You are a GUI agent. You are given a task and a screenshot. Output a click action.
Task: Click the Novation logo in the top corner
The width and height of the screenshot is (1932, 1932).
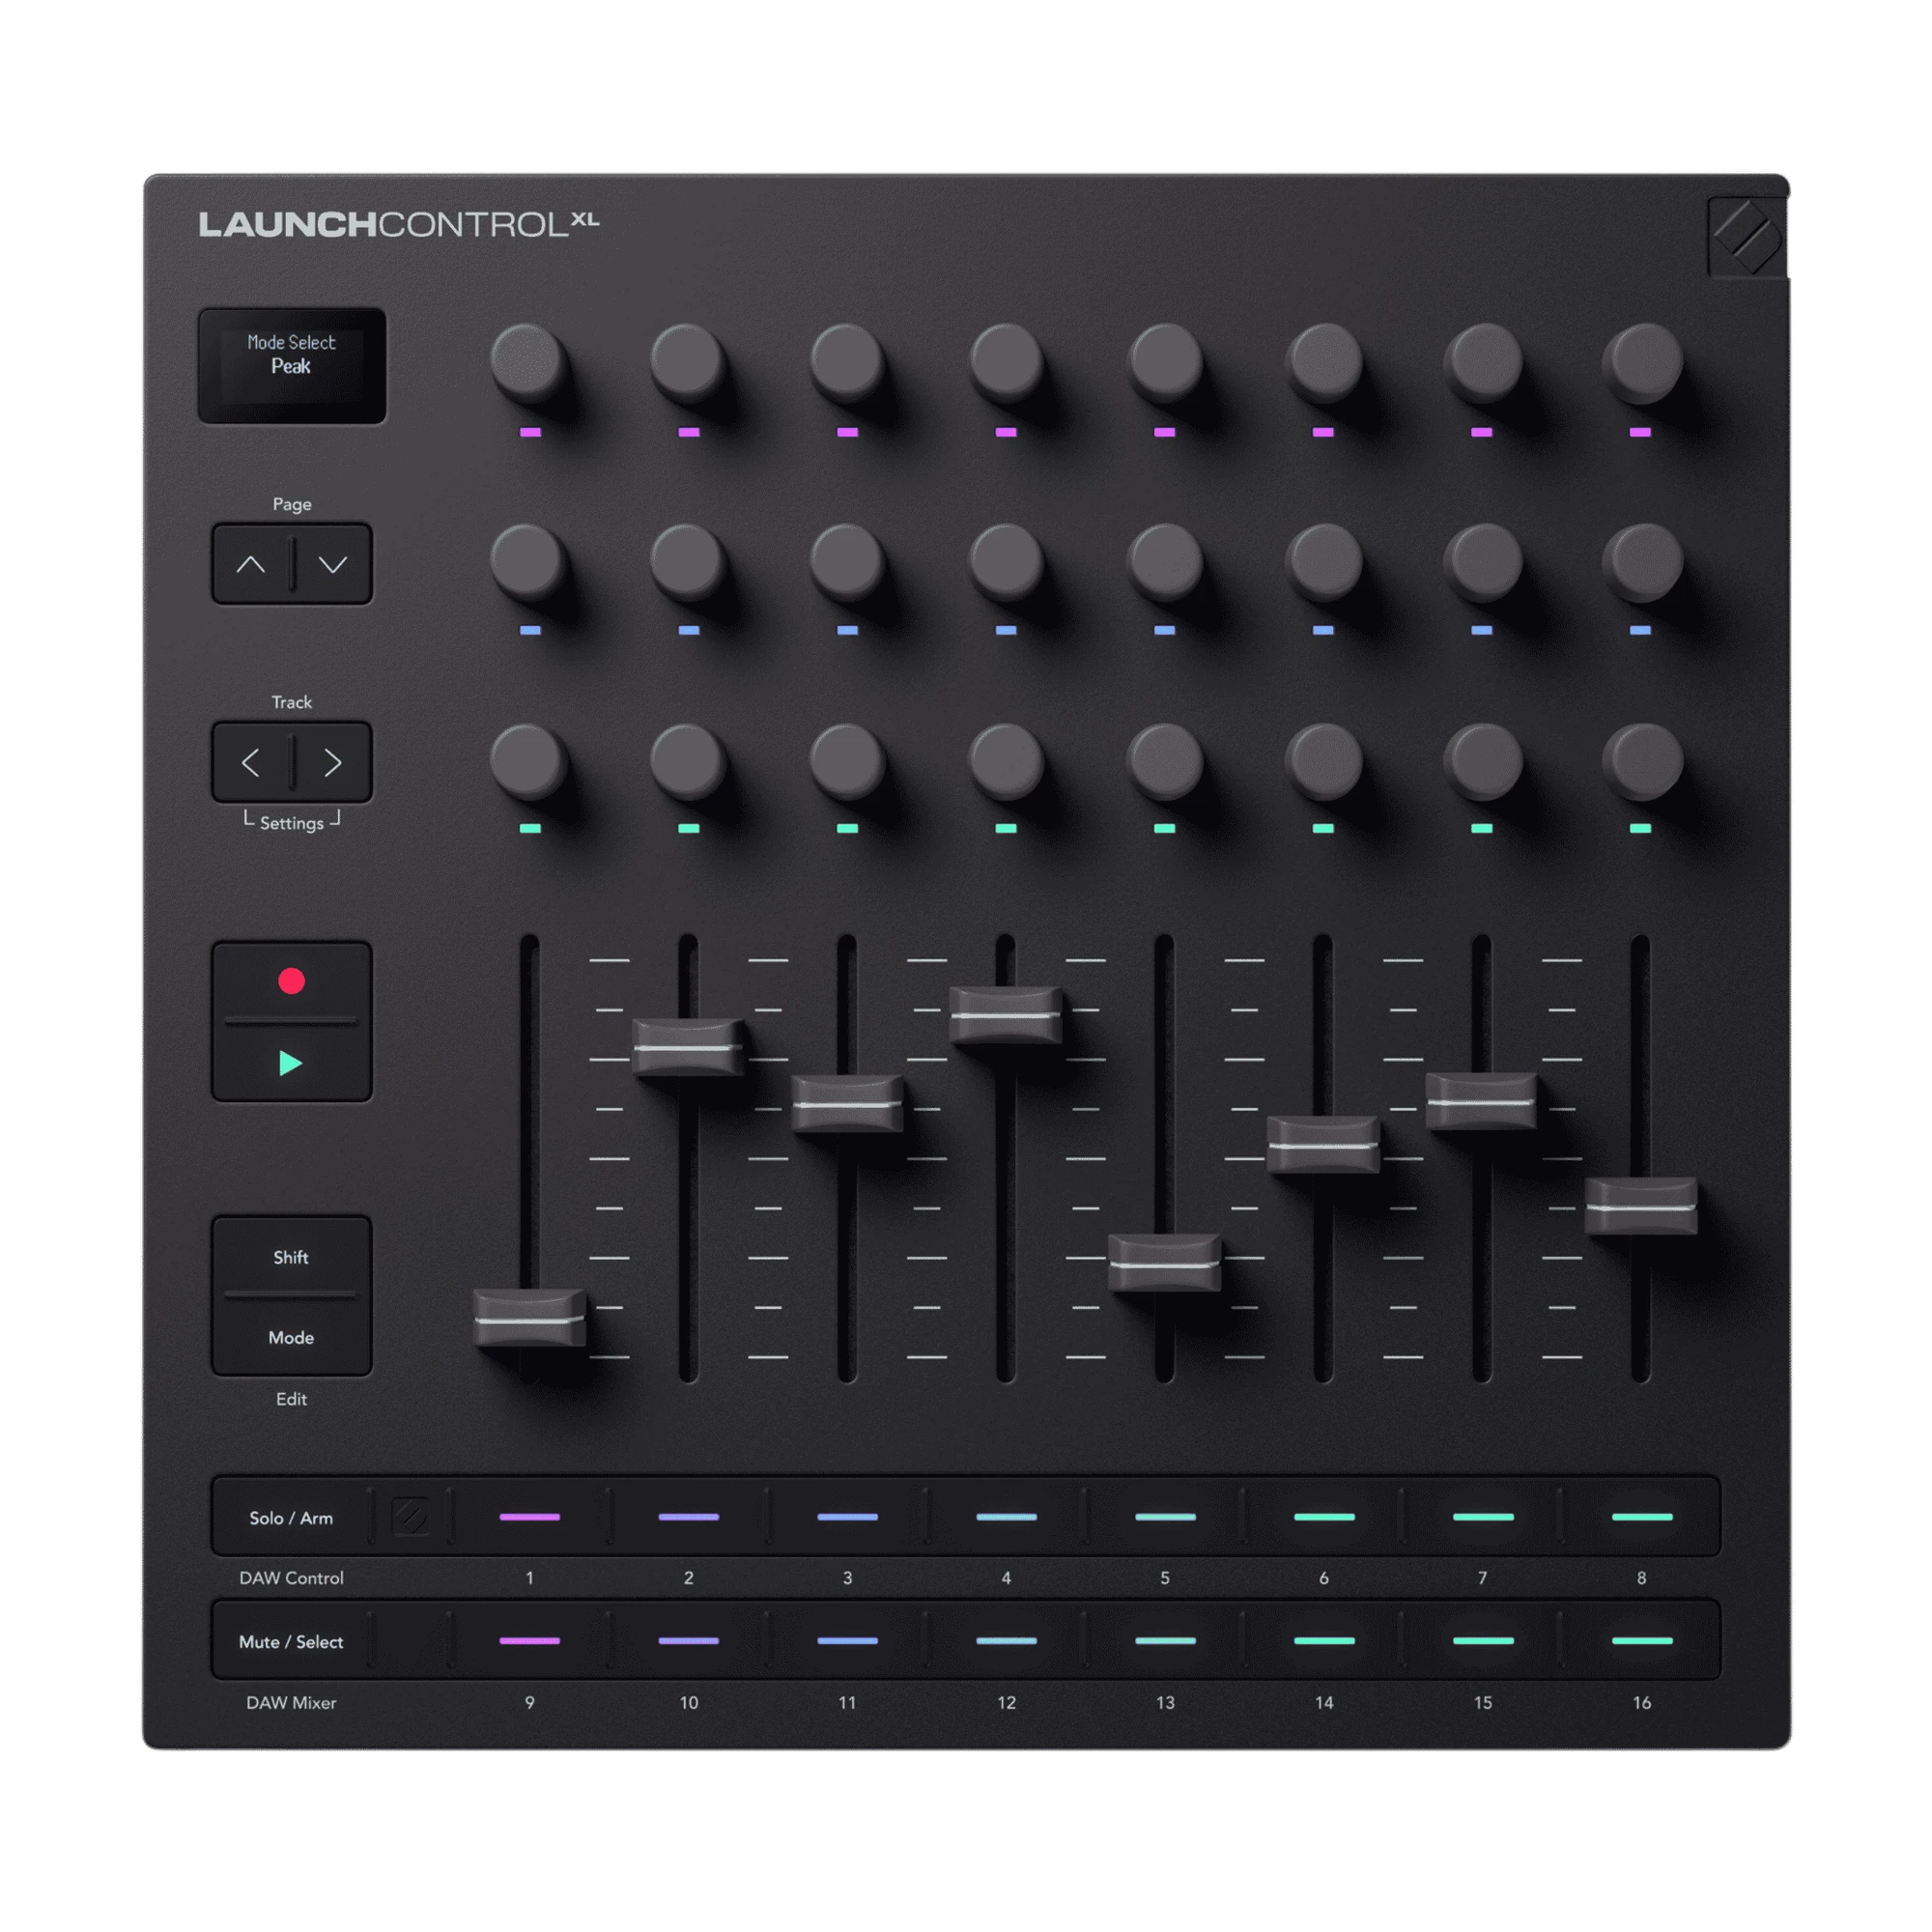coord(1746,237)
